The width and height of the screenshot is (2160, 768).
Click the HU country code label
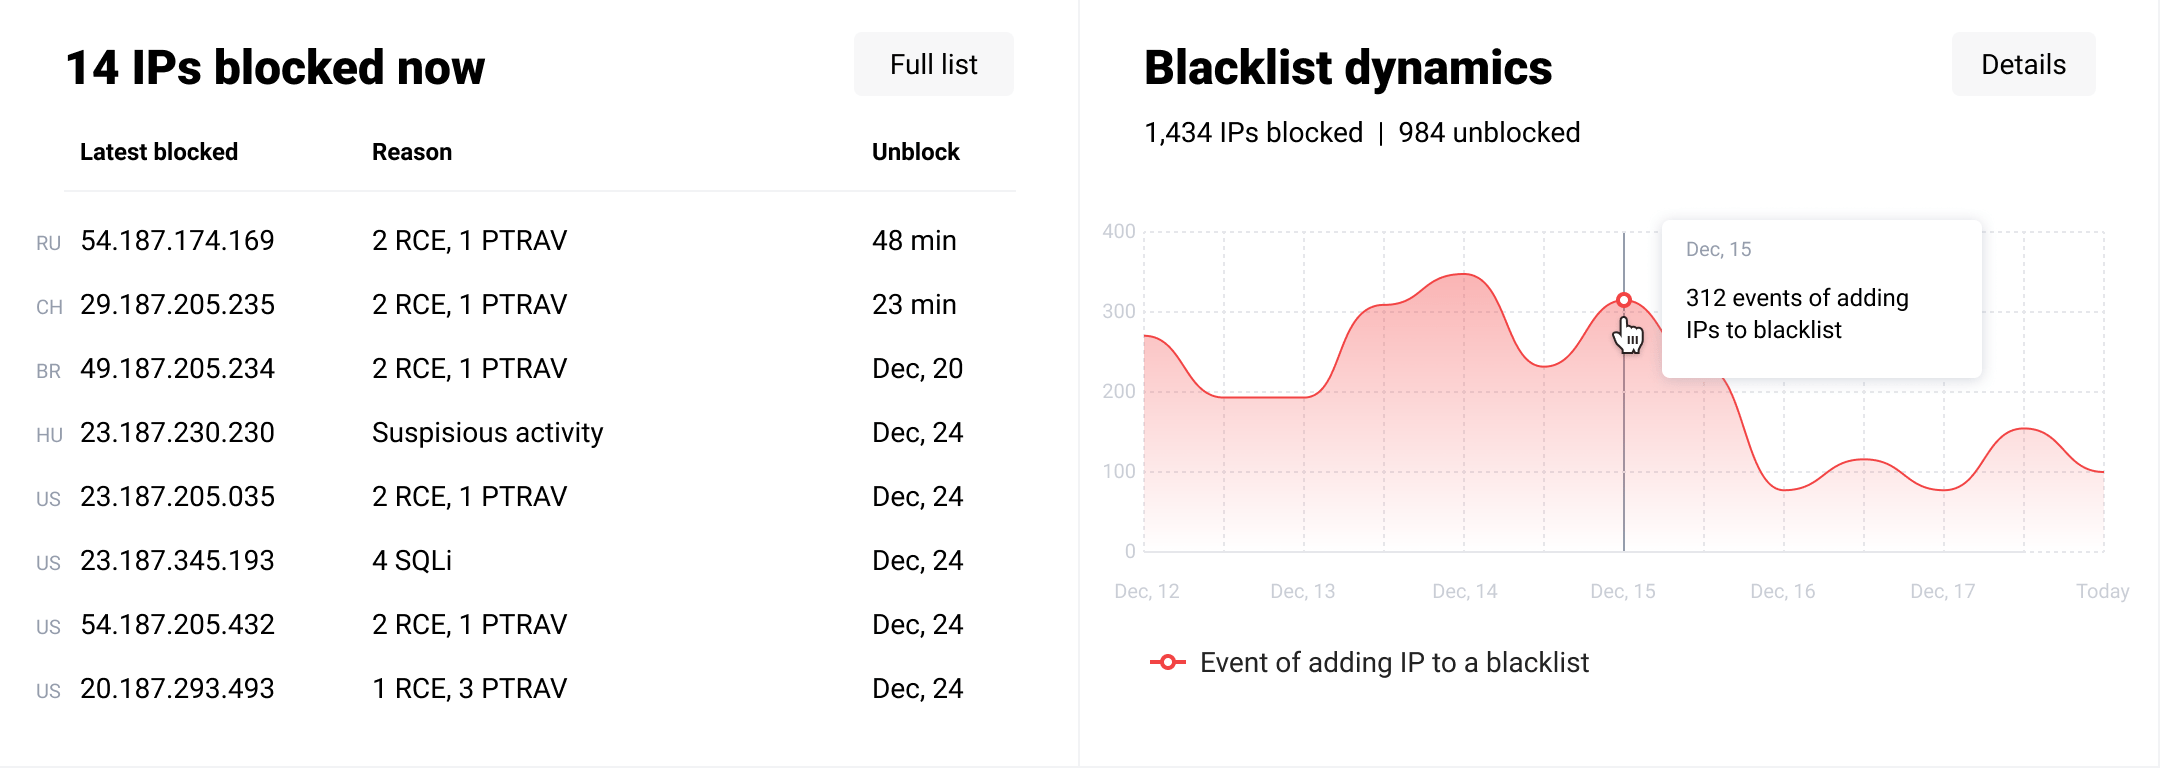[x=49, y=435]
